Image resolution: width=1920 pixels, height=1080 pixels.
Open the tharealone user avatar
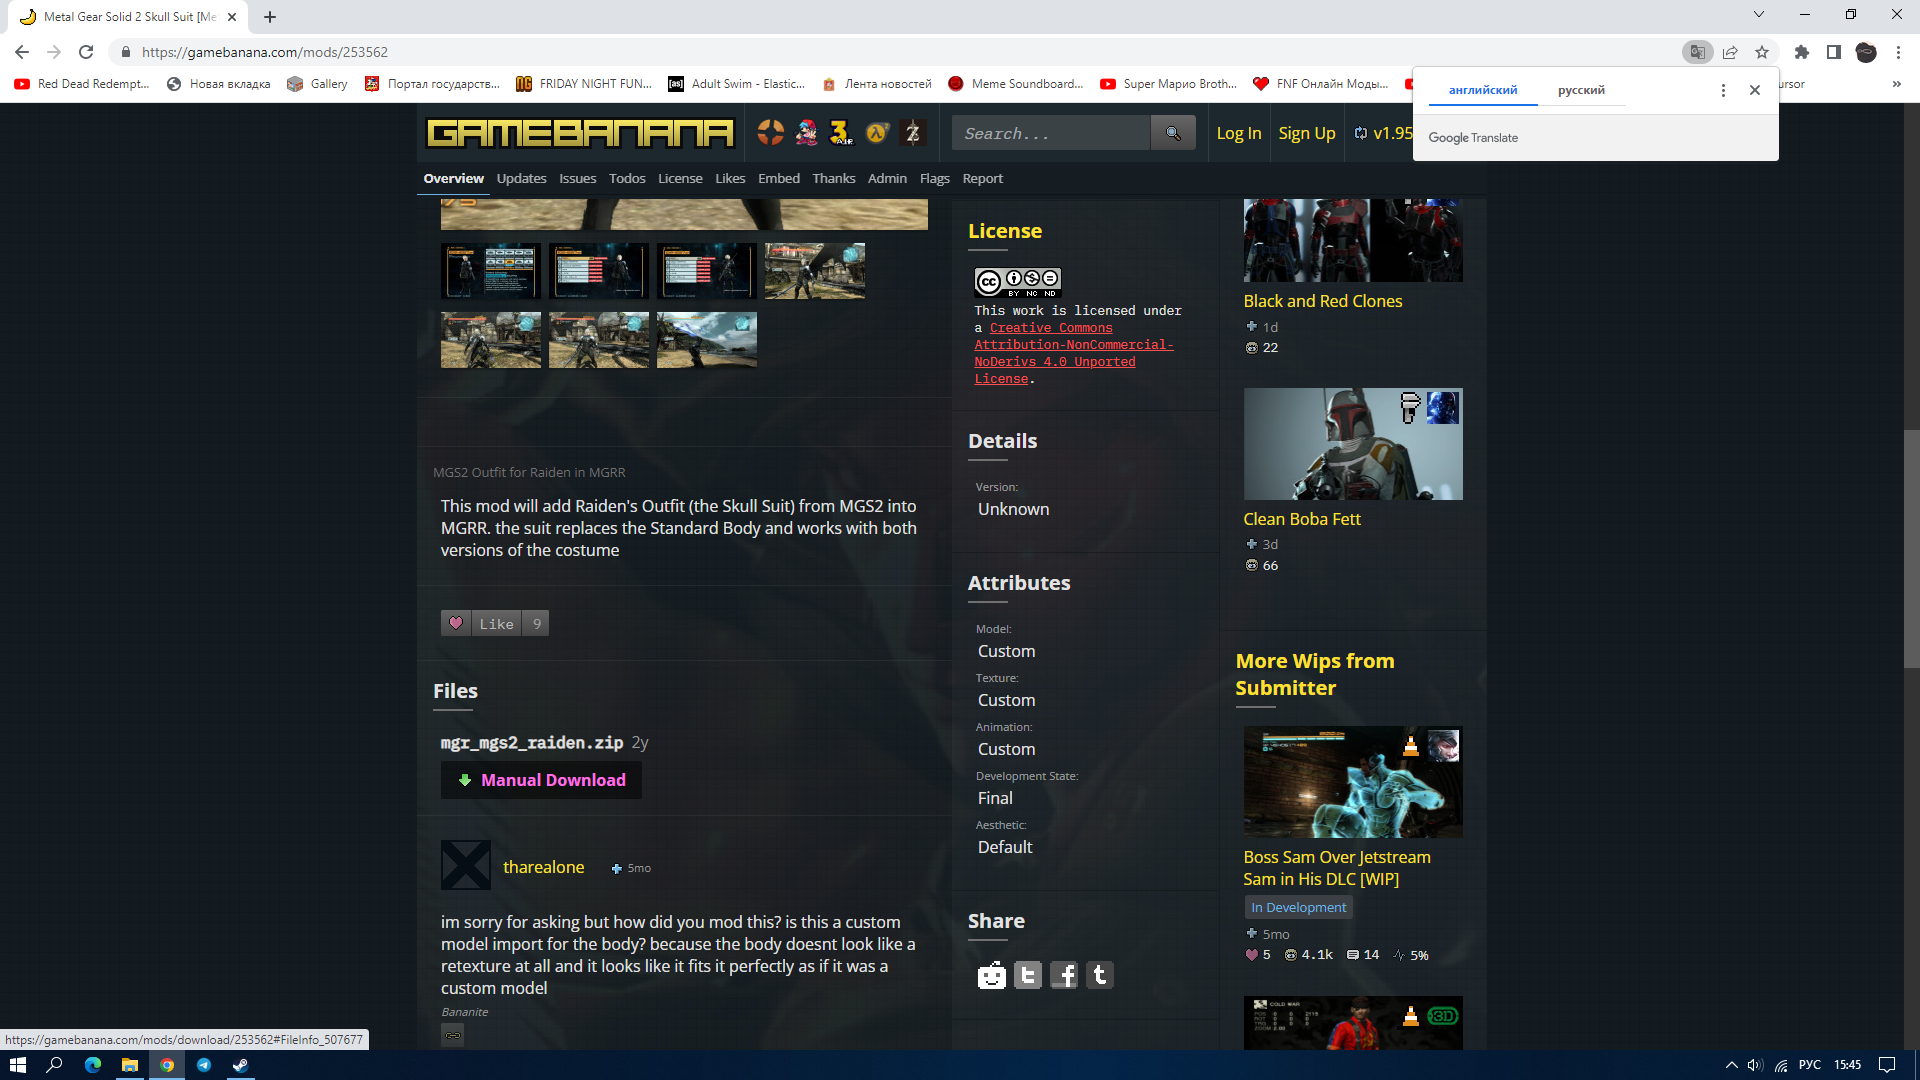click(x=466, y=865)
